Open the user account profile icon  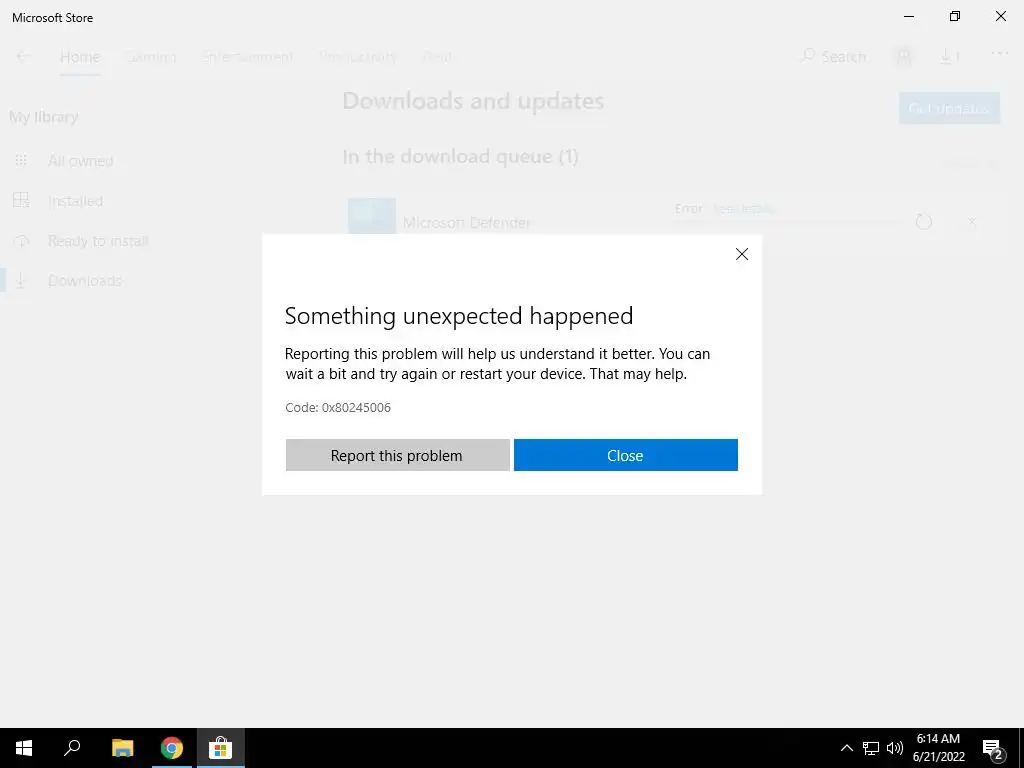click(x=904, y=57)
